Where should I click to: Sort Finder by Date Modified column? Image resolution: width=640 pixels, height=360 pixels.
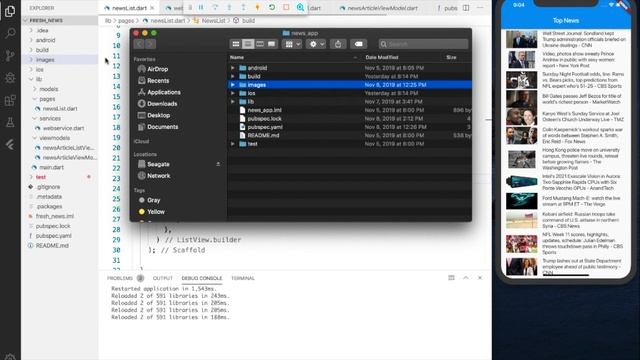[x=382, y=57]
